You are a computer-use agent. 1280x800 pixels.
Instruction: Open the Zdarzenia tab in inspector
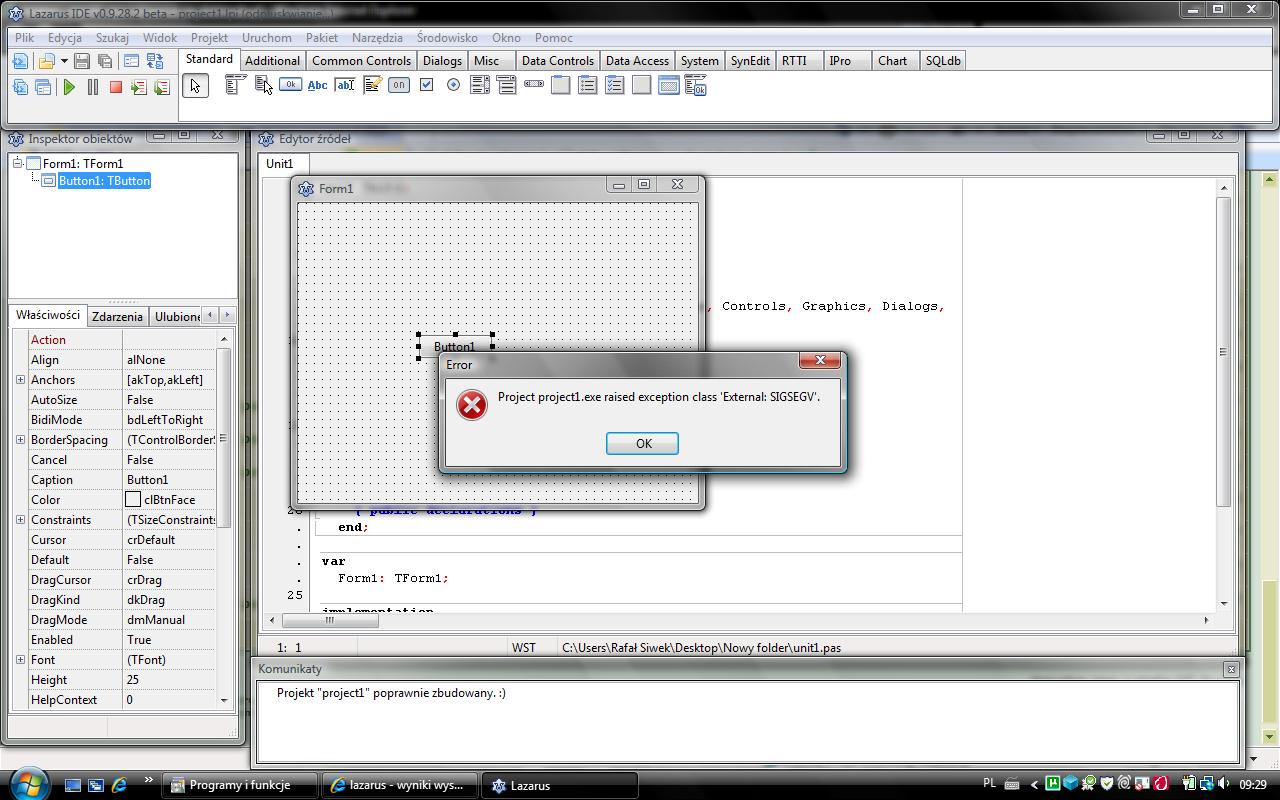point(117,316)
